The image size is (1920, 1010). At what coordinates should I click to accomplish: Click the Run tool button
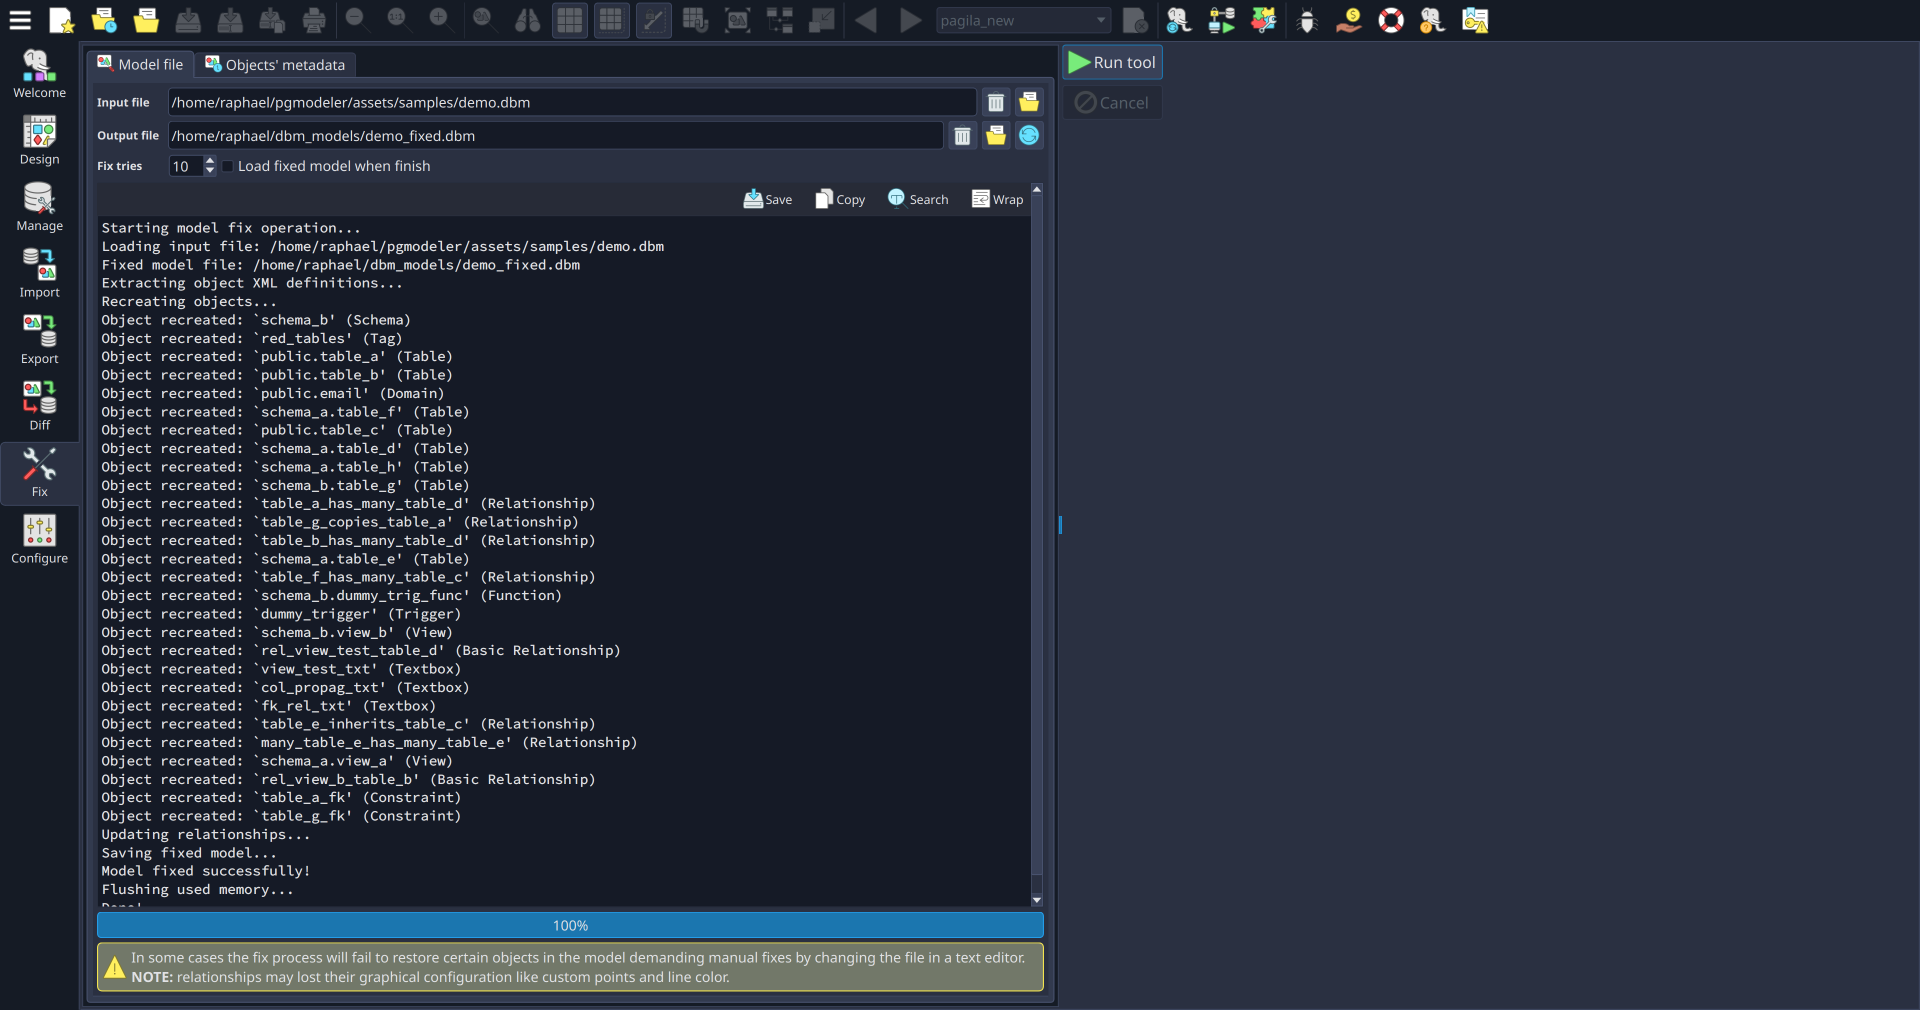pos(1112,62)
